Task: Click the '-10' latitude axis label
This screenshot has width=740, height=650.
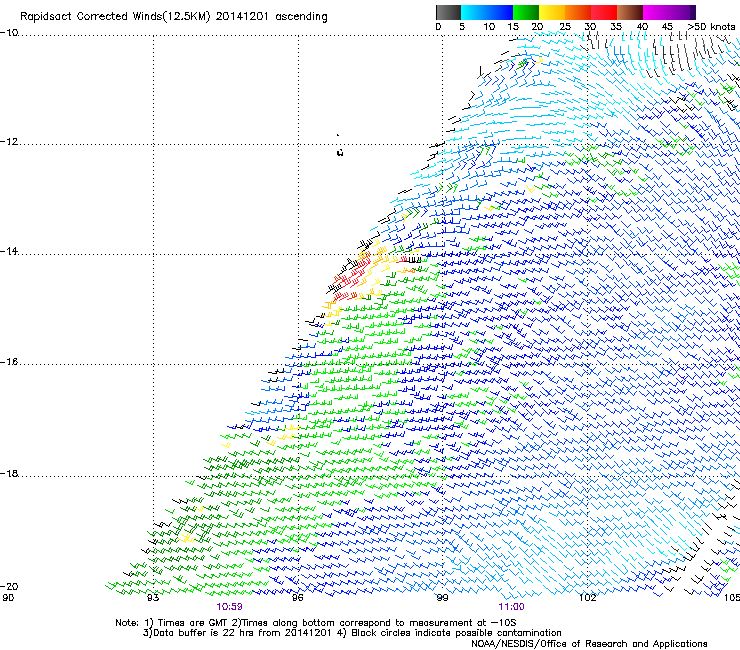Action: tap(9, 33)
